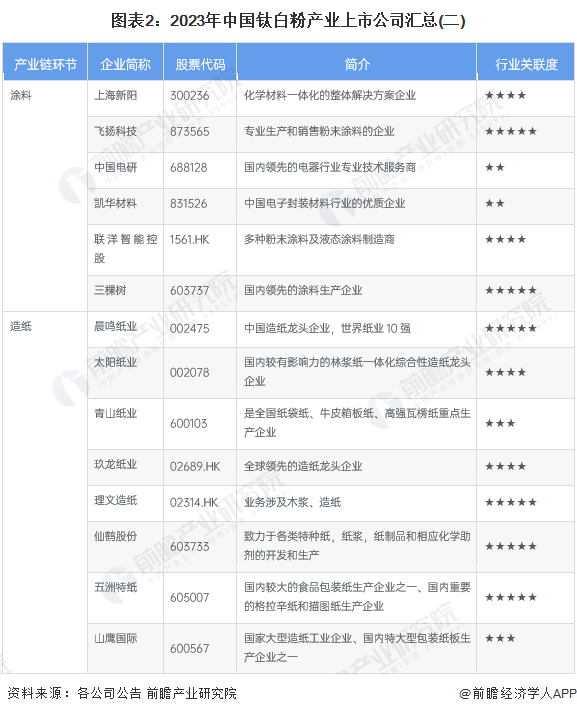The image size is (577, 714).
Task: Click the 企业简称 column header
Action: 126,63
